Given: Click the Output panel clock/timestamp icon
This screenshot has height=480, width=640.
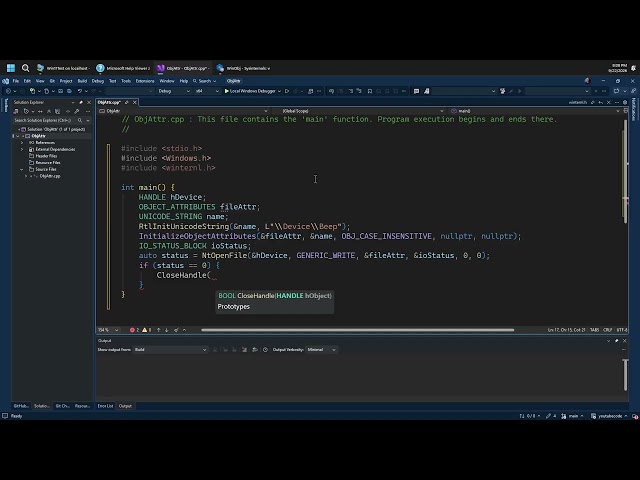Looking at the screenshot, I should [x=265, y=350].
